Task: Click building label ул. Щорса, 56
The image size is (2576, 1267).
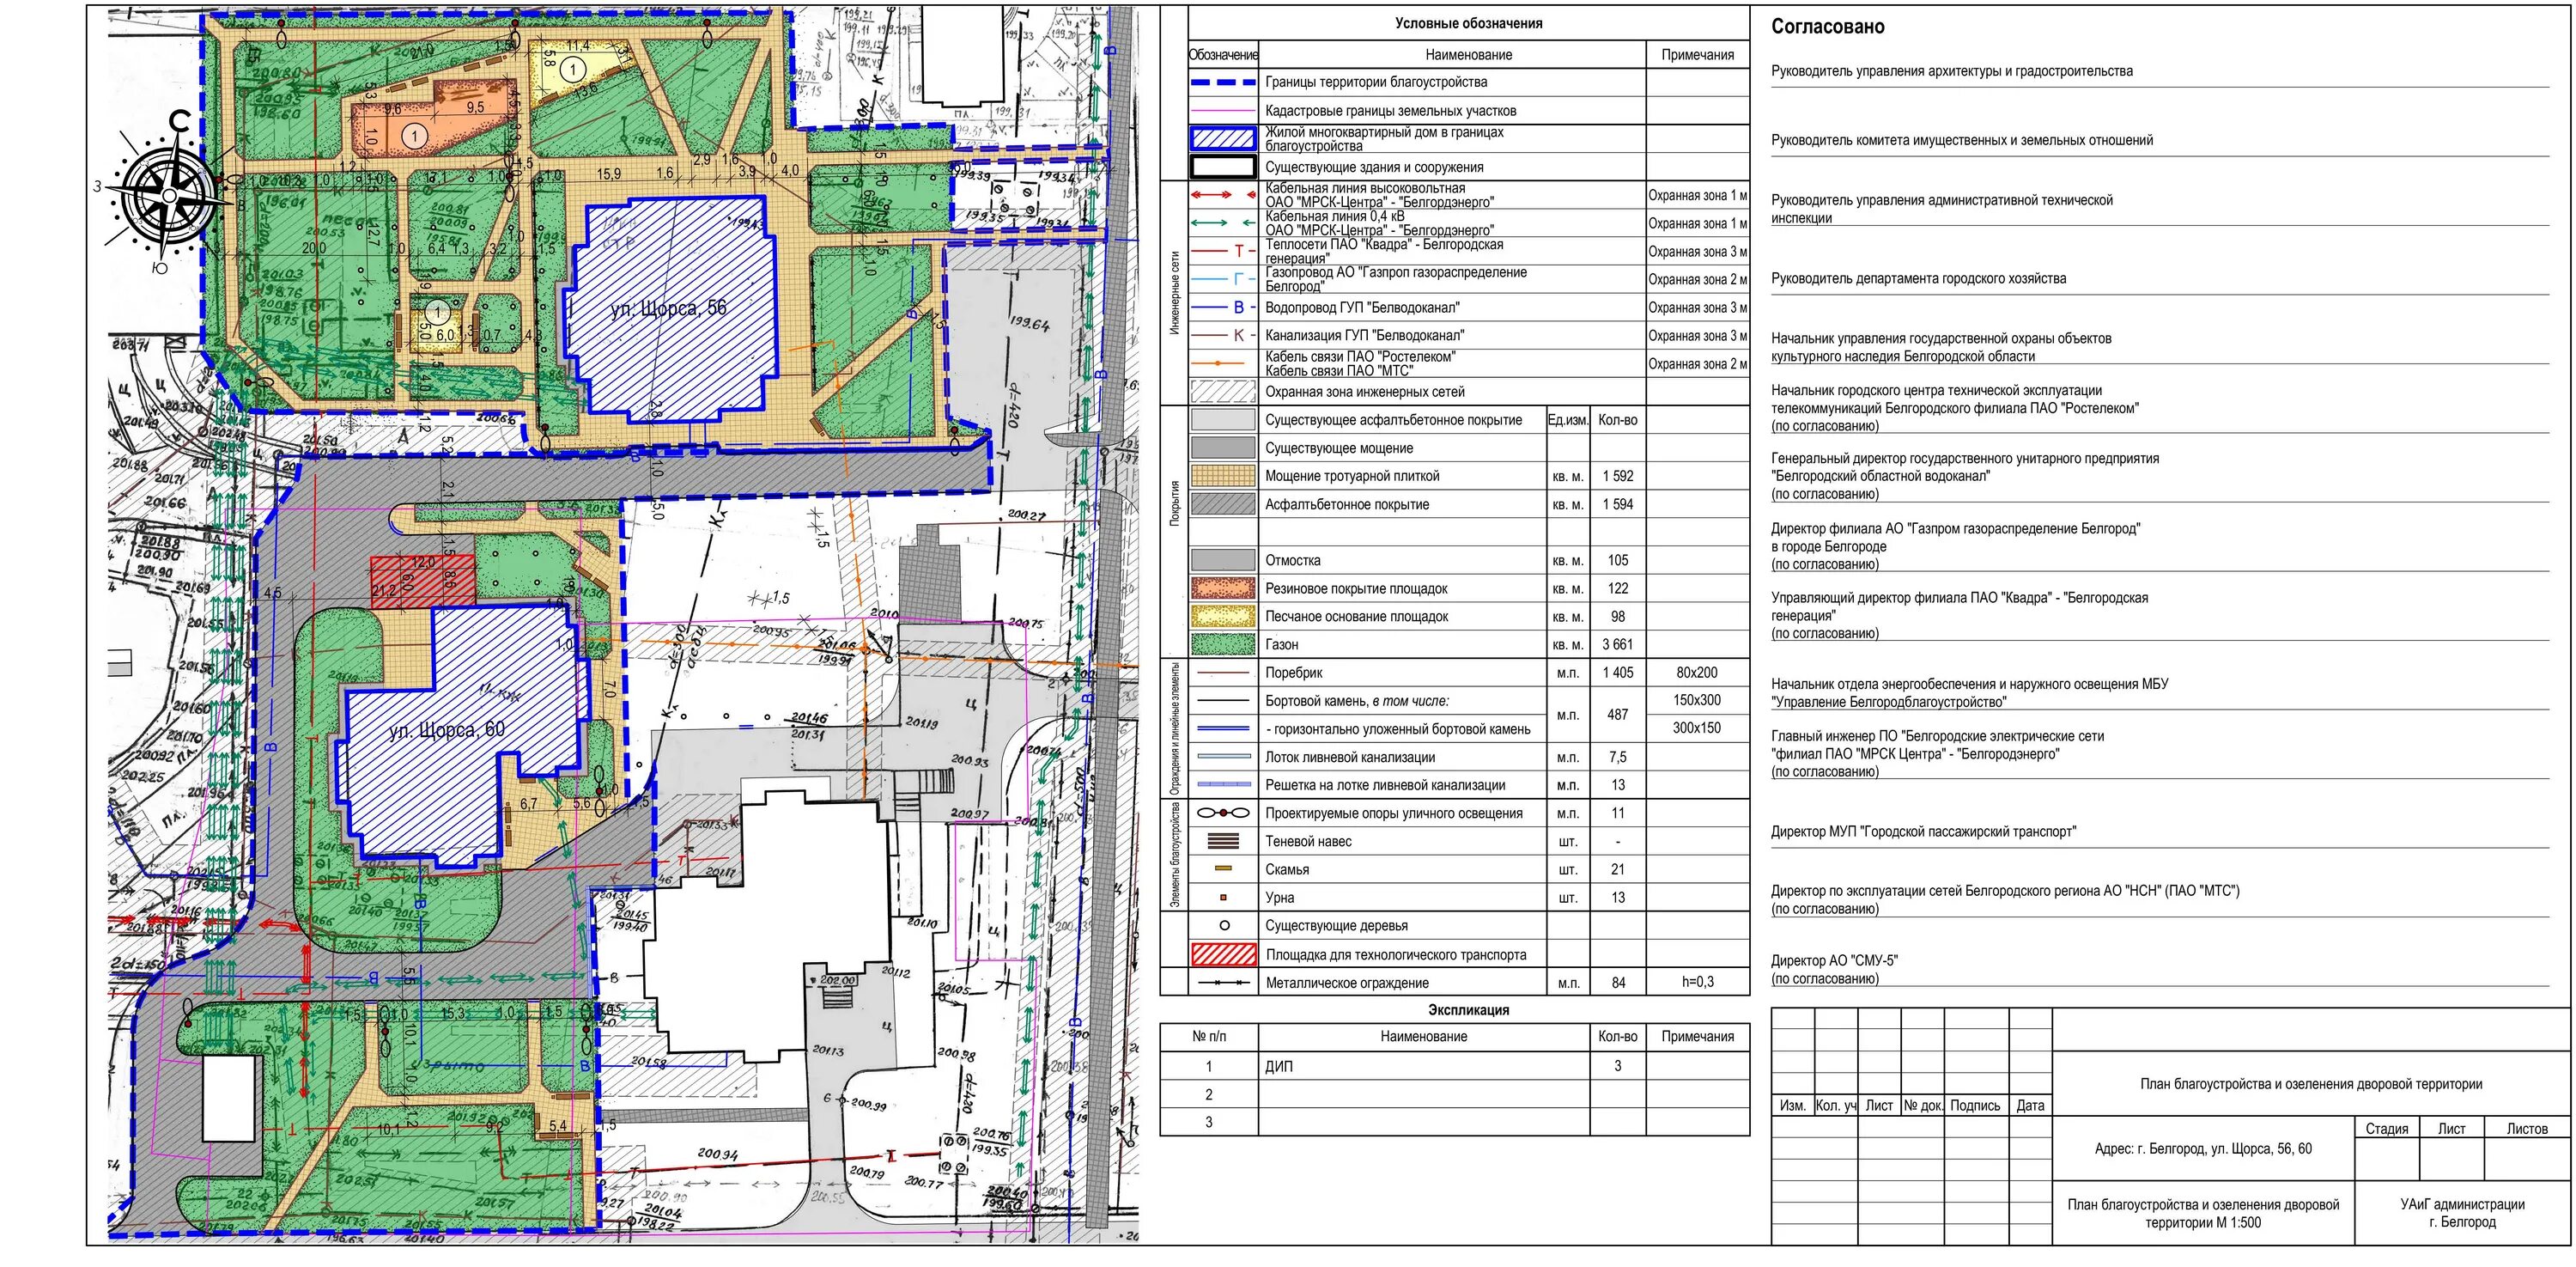Action: click(668, 308)
